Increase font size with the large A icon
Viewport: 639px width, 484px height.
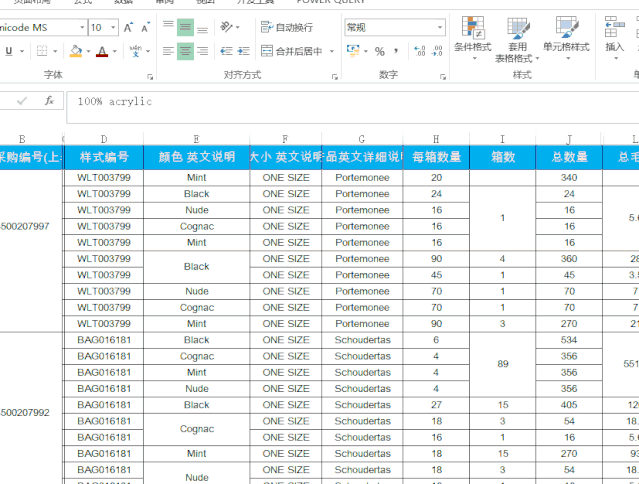pos(128,28)
